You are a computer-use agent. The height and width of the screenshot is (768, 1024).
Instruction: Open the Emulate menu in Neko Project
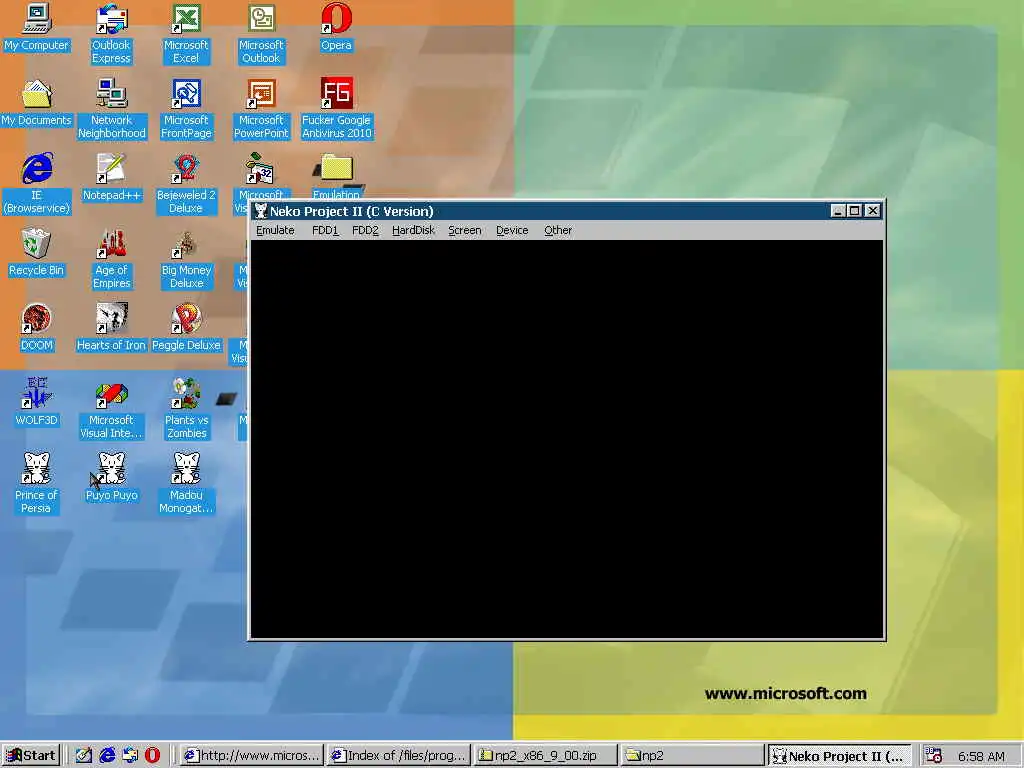pos(275,231)
